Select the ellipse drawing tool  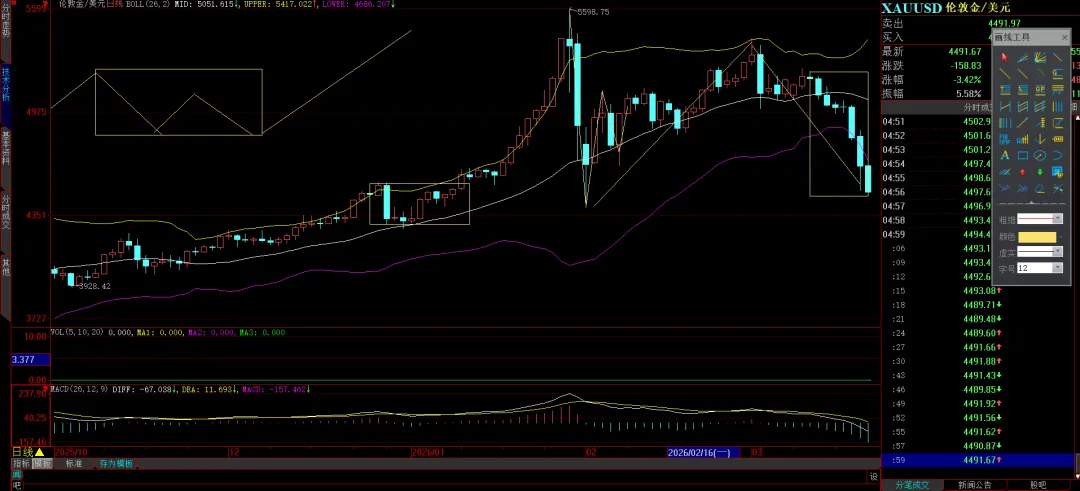click(1040, 156)
